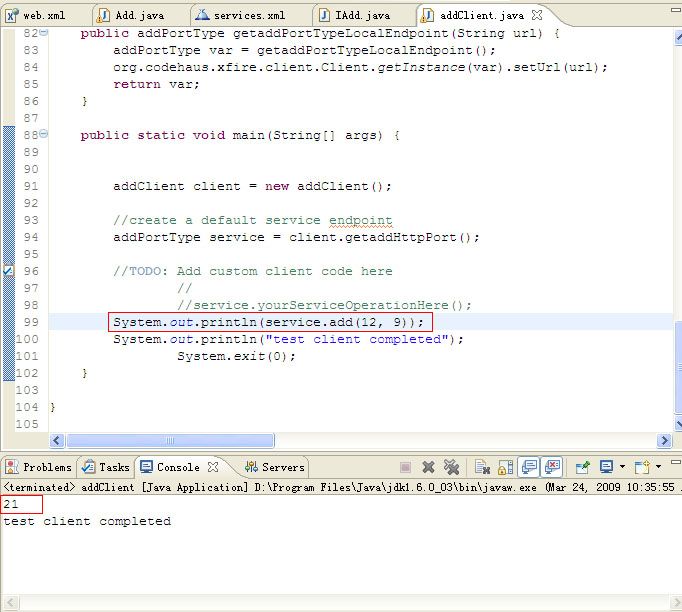682x612 pixels.
Task: Collapse method fold at line 82
Action: tap(44, 32)
